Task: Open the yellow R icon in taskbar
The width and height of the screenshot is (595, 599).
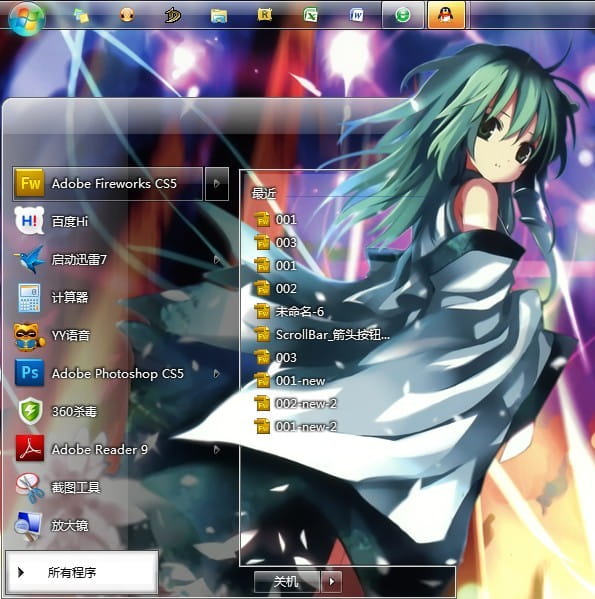Action: (264, 15)
